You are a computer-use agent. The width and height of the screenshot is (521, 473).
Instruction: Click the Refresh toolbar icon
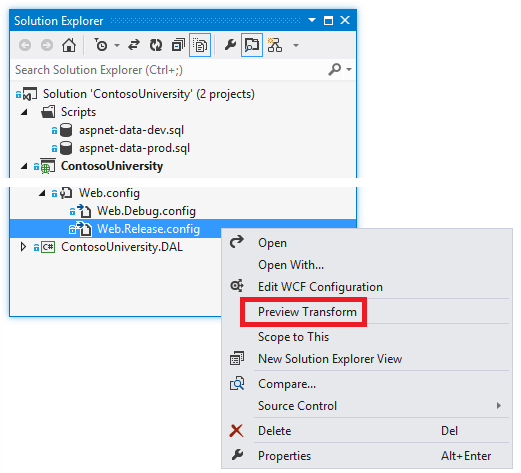(x=156, y=45)
